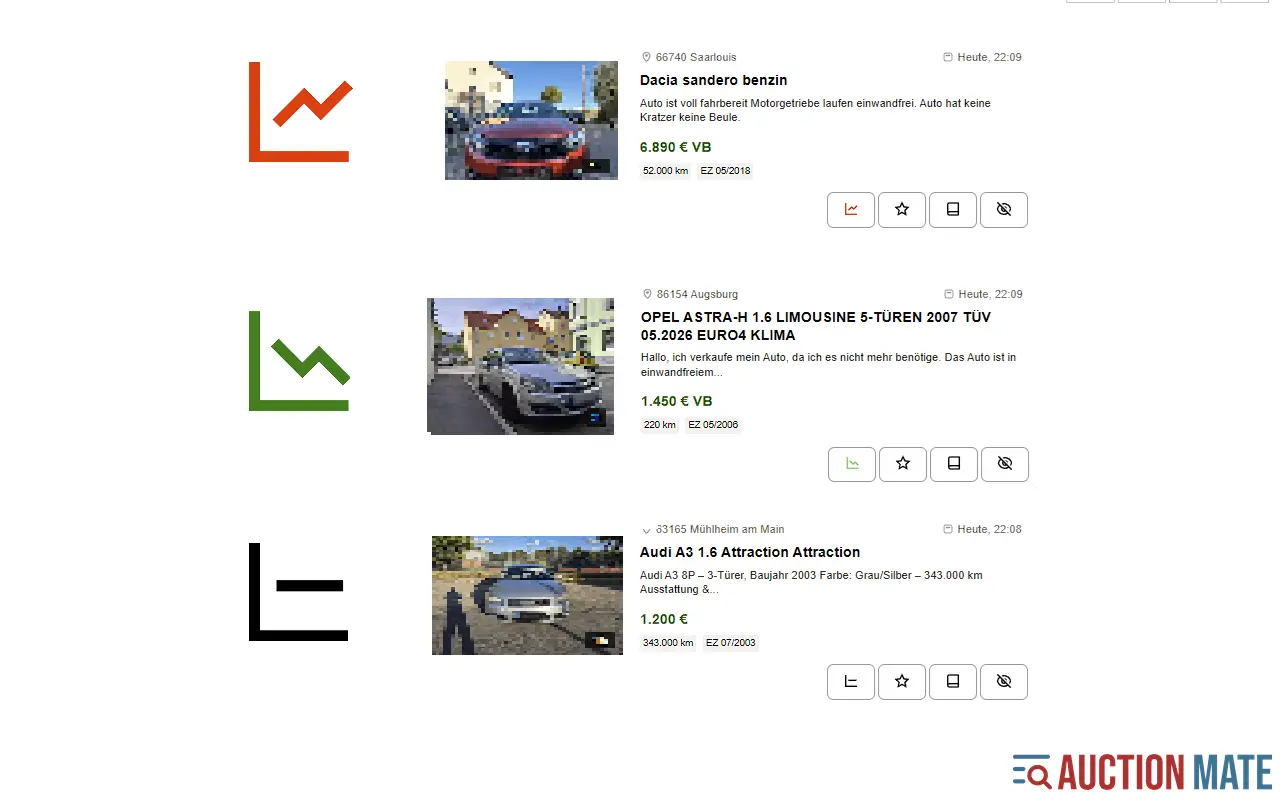This screenshot has height=800, width=1280.
Task: Favorite the Audi A3 listing with star
Action: coord(902,682)
